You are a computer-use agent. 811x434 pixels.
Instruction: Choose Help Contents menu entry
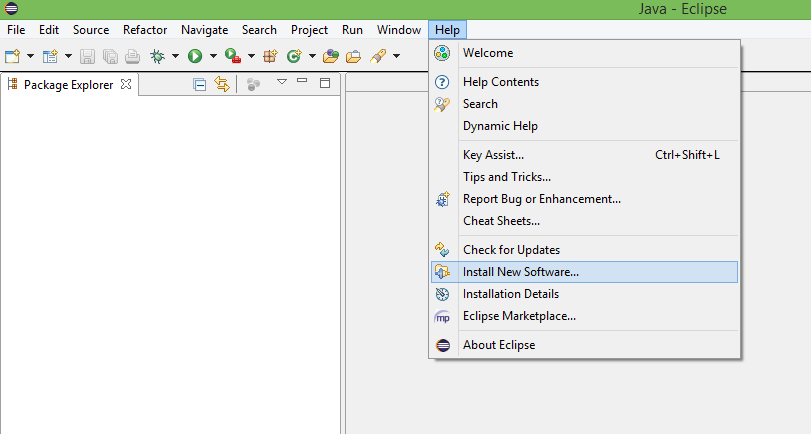click(584, 82)
